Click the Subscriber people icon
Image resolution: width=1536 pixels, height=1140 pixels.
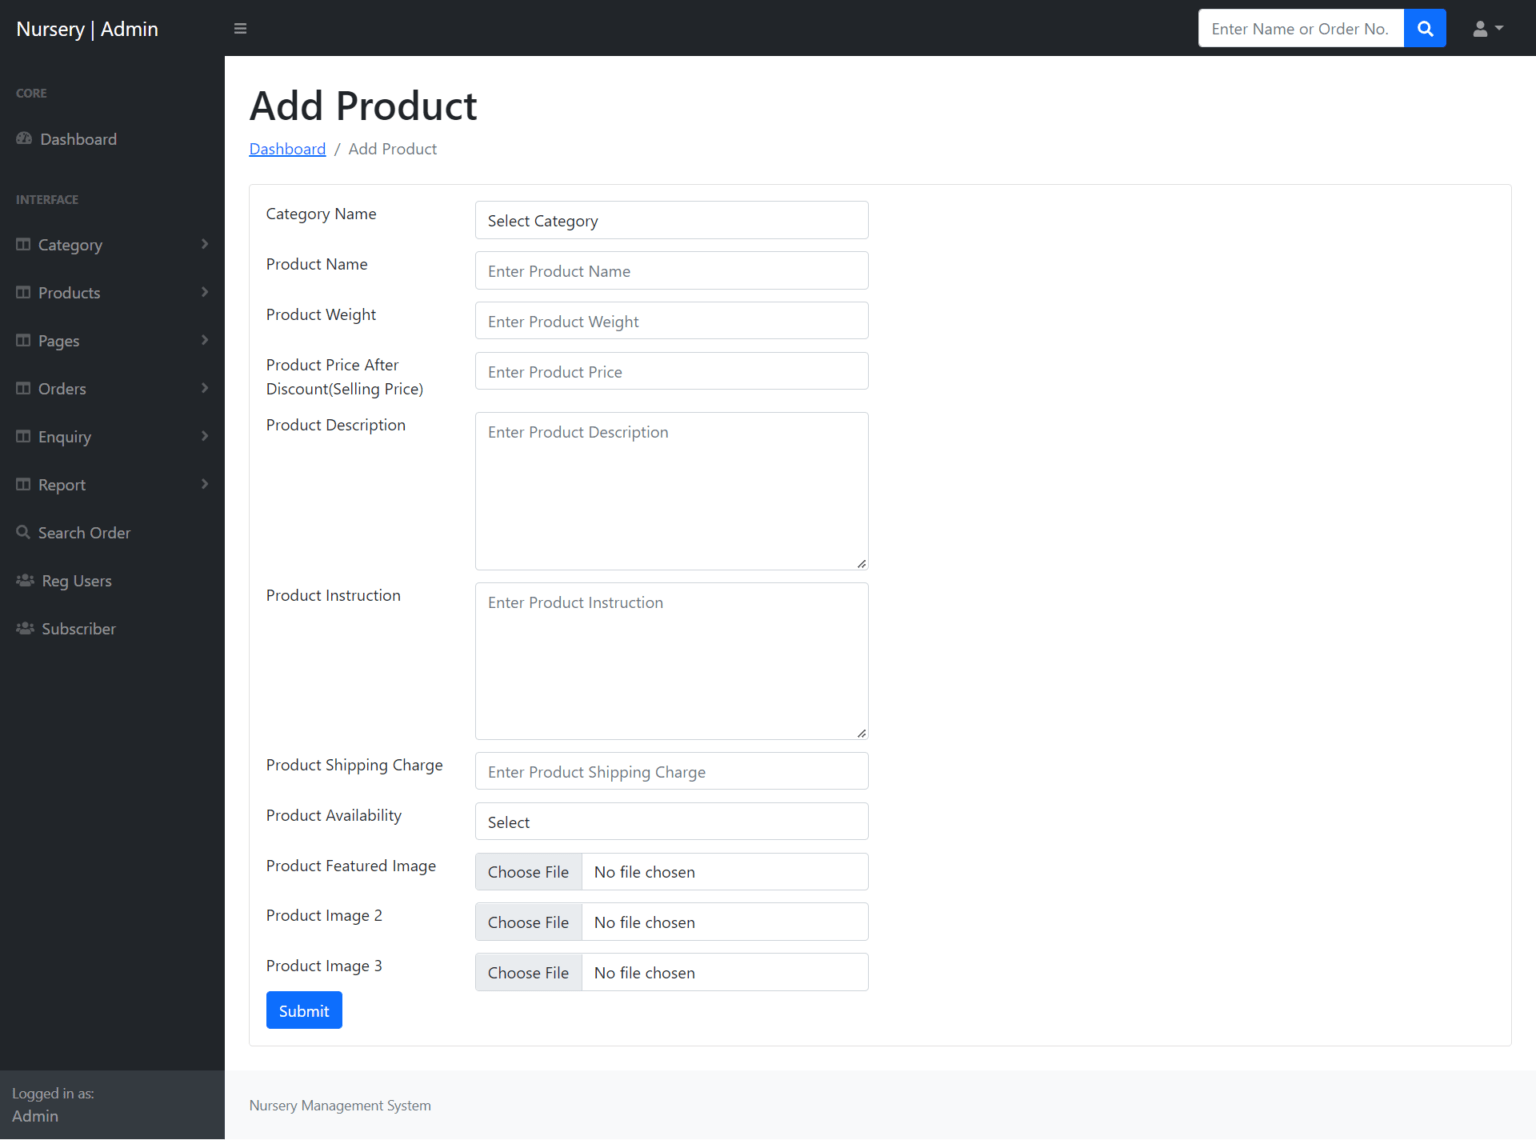[x=25, y=629]
